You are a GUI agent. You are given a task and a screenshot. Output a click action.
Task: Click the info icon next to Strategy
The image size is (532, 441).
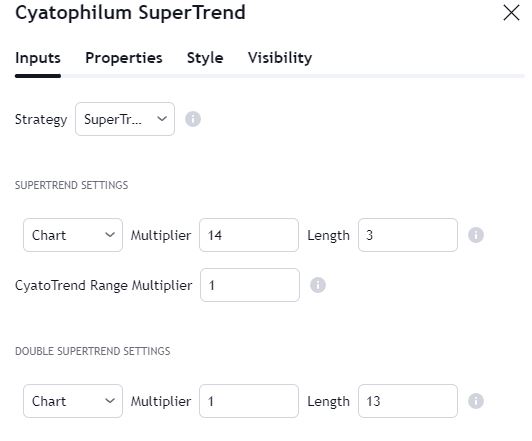[x=193, y=119]
